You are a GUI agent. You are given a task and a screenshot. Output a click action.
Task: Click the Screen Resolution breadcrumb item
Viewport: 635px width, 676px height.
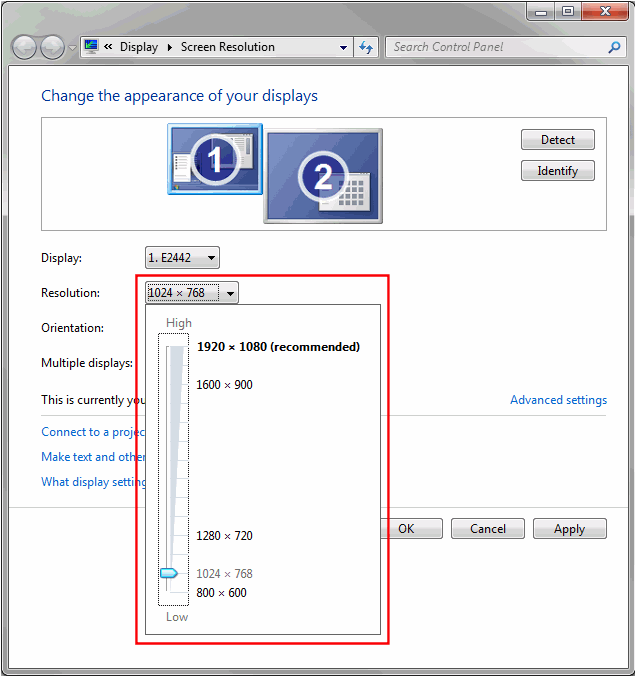227,47
